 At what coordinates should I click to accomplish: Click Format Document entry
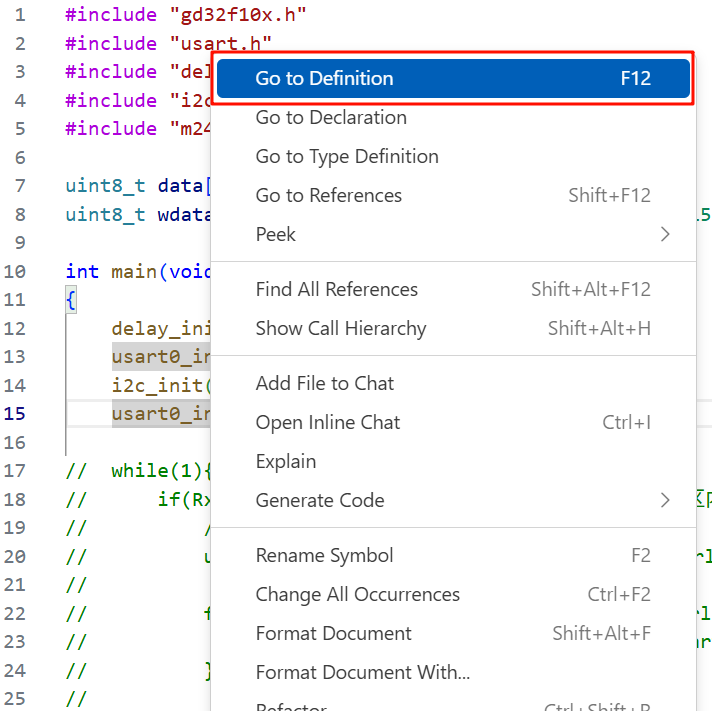tap(453, 634)
